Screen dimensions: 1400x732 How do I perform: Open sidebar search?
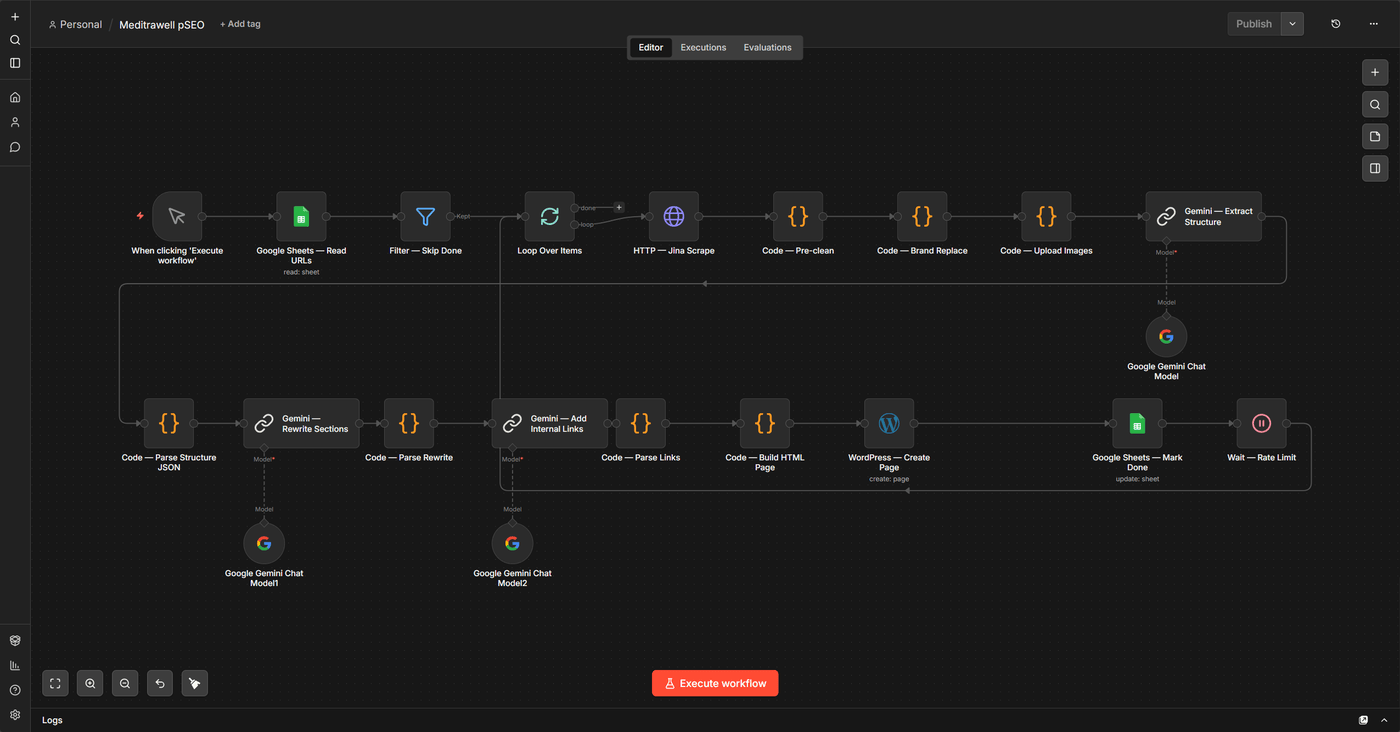point(15,40)
